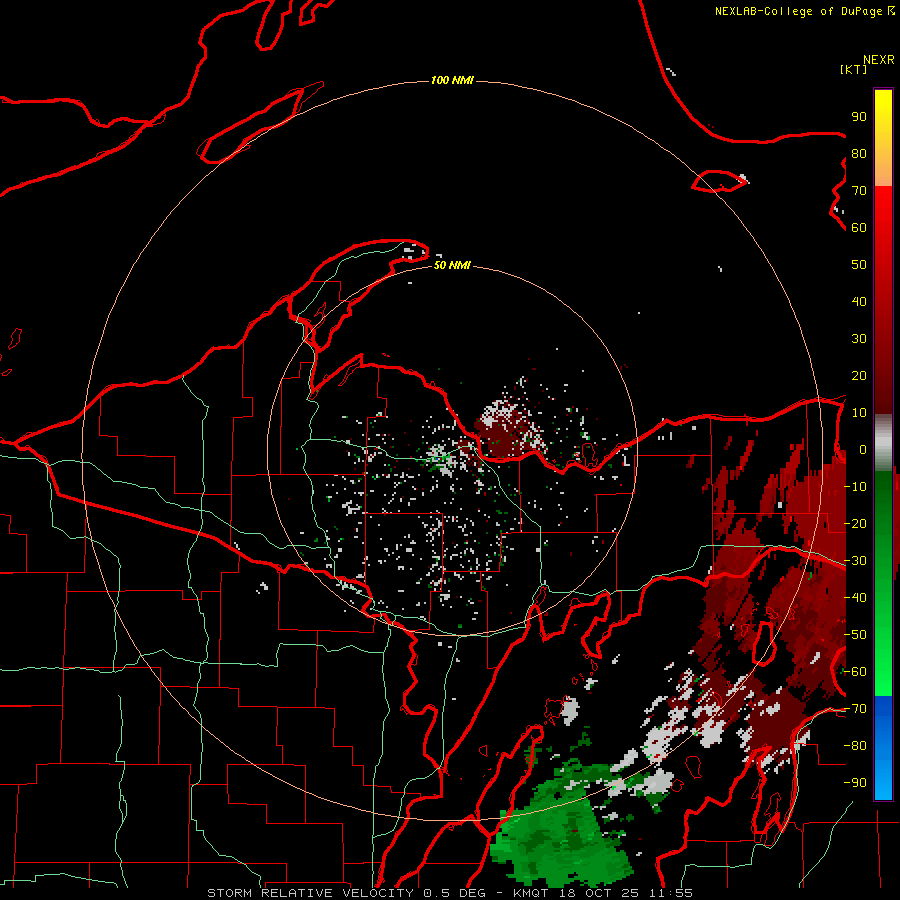Image resolution: width=900 pixels, height=900 pixels.
Task: Click the KMQT station identifier in the caption
Action: pos(533,893)
